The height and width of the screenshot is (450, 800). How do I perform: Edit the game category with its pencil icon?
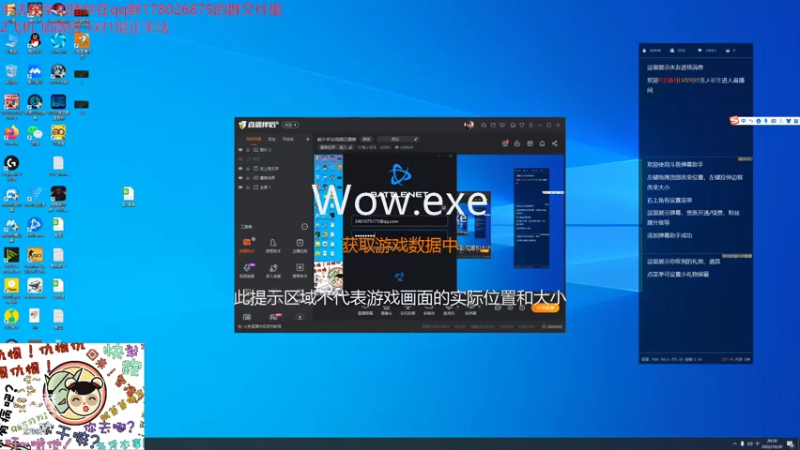click(x=351, y=147)
